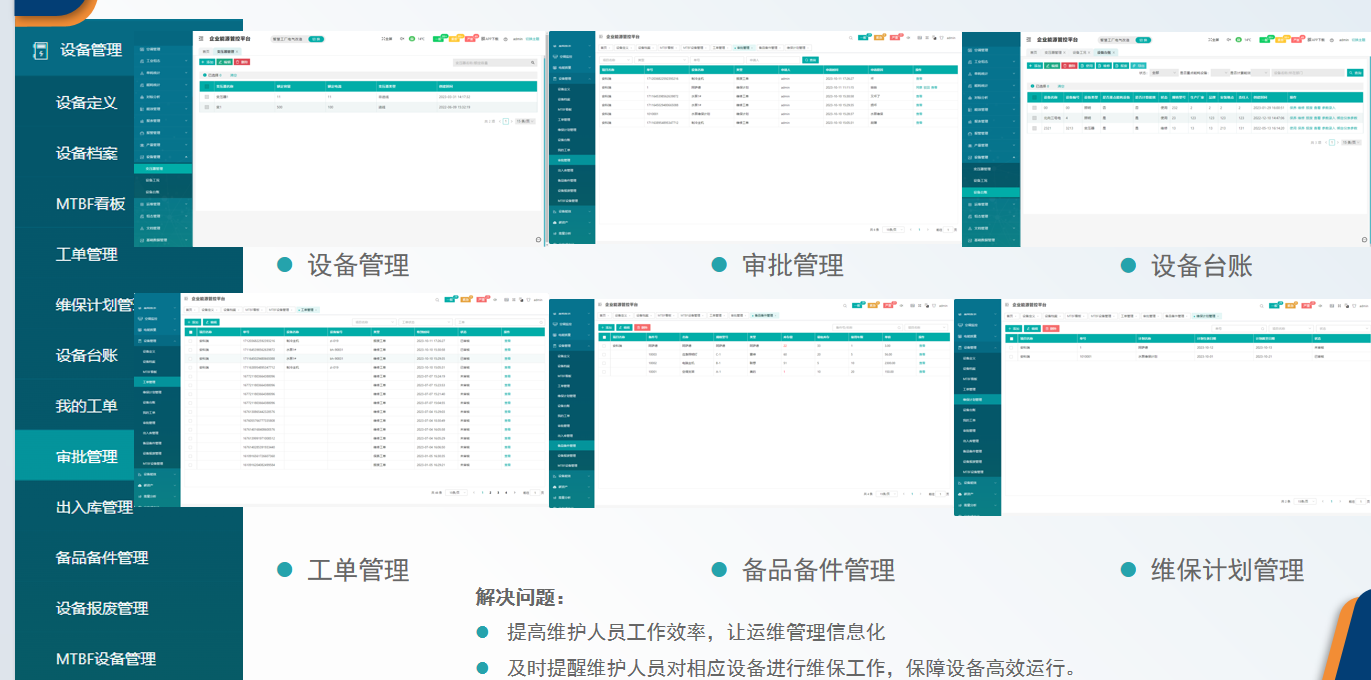This screenshot has width=1371, height=680.
Task: Go to 工单管理 in the left menu
Action: coord(87,254)
